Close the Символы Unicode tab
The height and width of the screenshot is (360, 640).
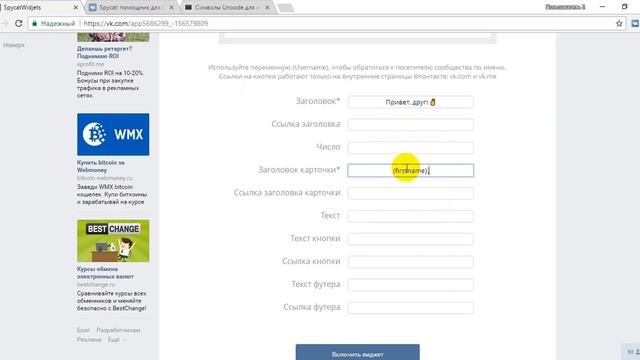point(267,7)
